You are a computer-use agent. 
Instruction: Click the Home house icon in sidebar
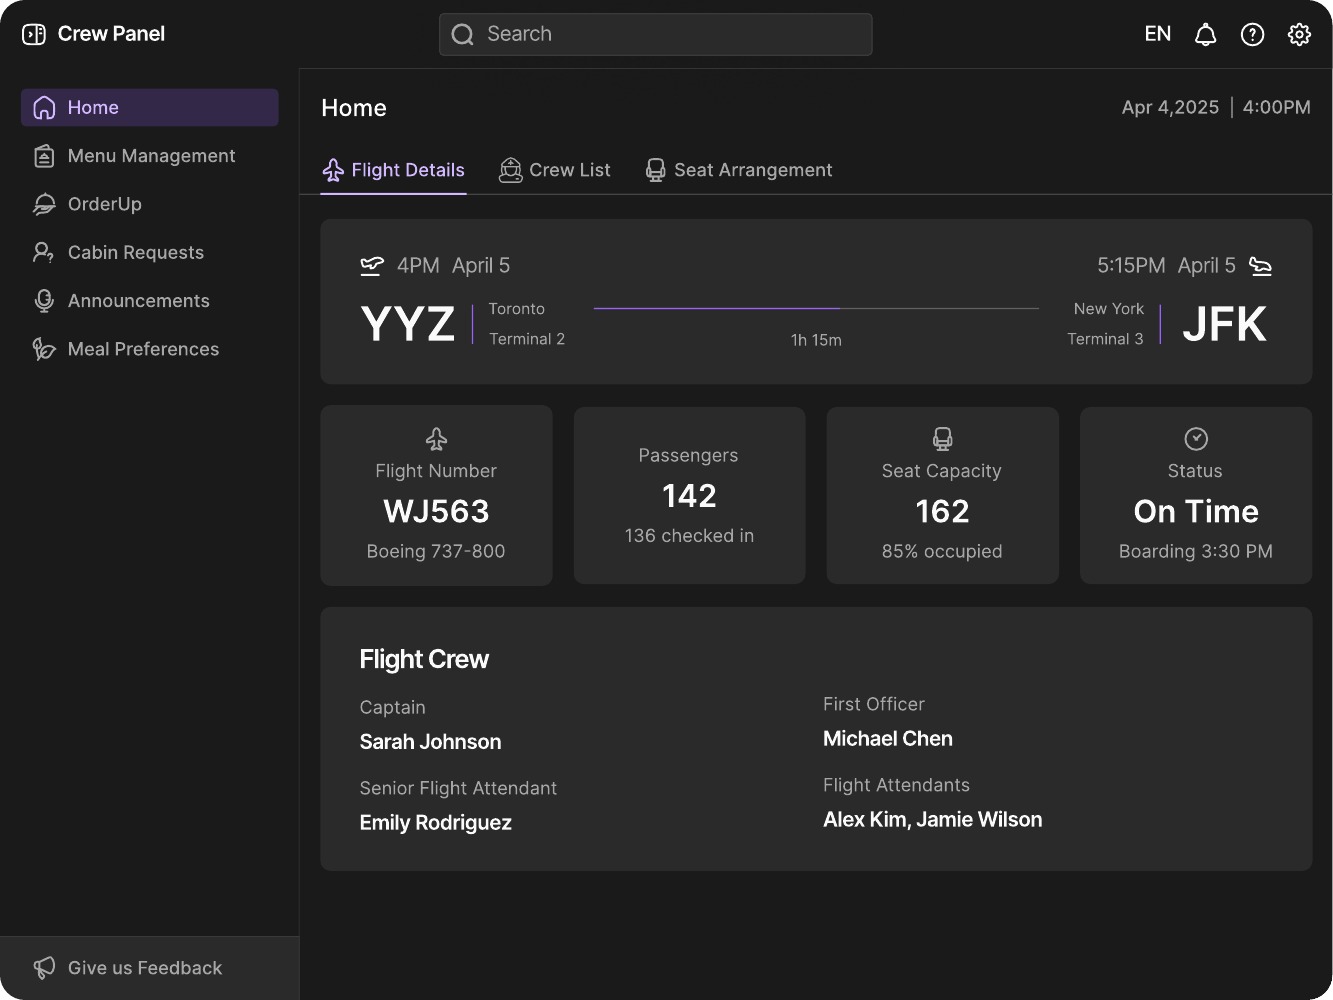44,108
